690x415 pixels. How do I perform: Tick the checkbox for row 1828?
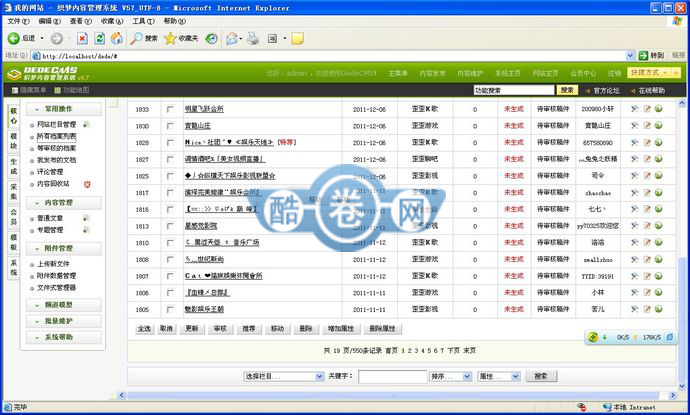[x=170, y=143]
